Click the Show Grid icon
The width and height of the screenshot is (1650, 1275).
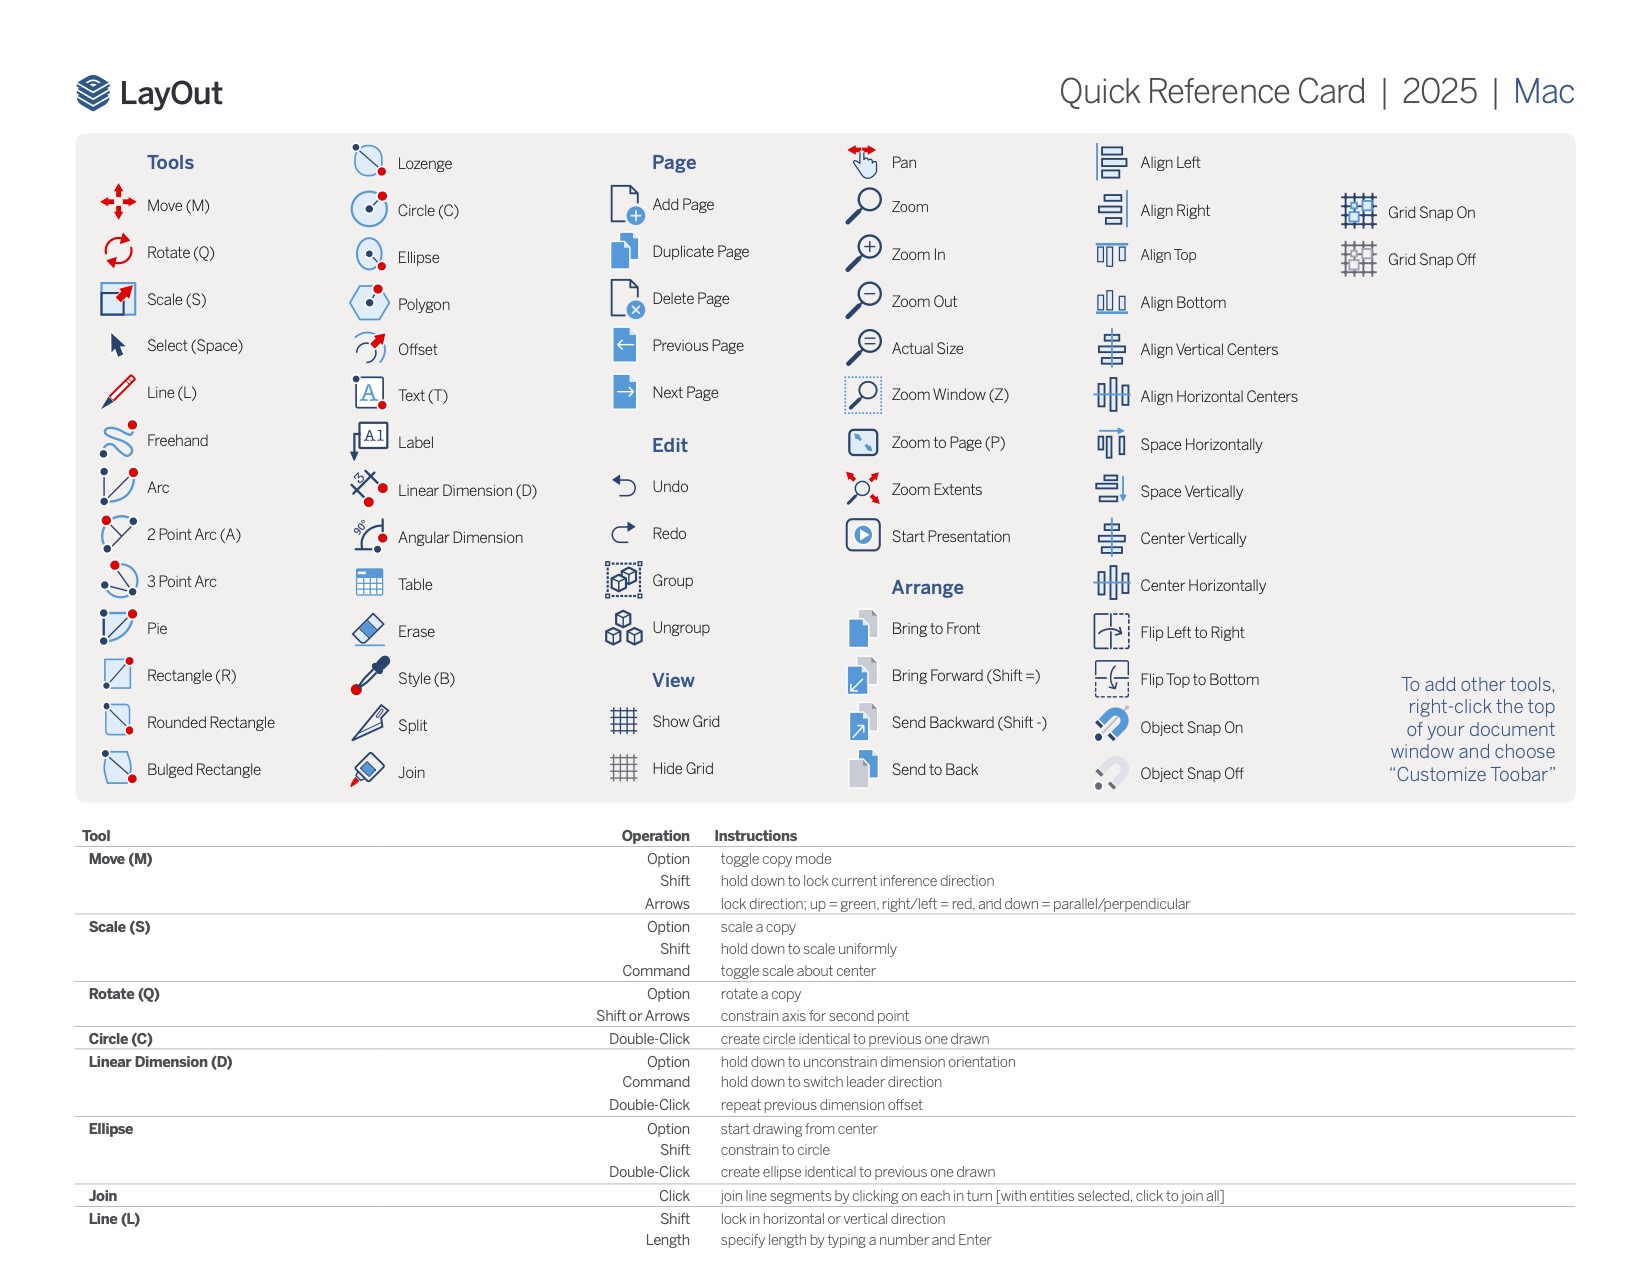623,720
